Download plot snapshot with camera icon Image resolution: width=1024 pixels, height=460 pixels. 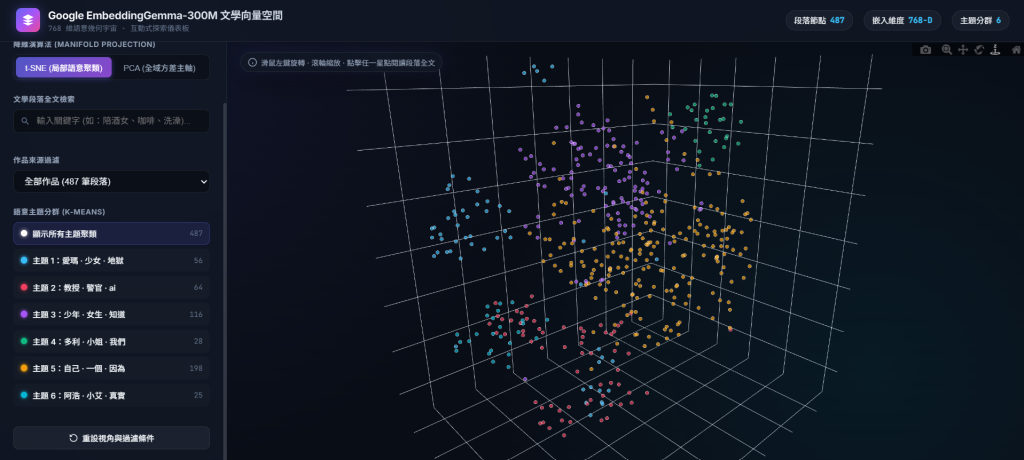[x=925, y=50]
